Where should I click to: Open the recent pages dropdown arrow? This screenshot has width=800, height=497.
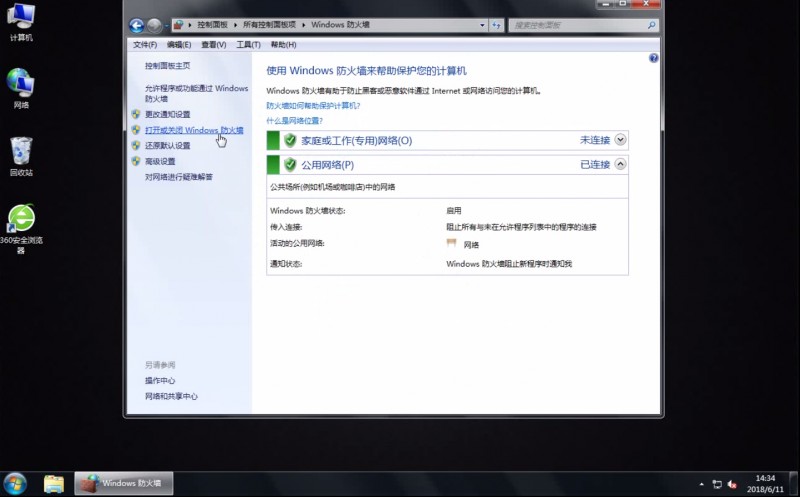166,26
